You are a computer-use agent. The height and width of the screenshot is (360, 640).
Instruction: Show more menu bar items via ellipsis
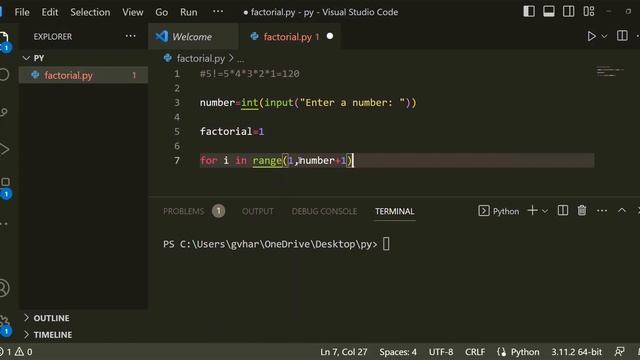[218, 11]
